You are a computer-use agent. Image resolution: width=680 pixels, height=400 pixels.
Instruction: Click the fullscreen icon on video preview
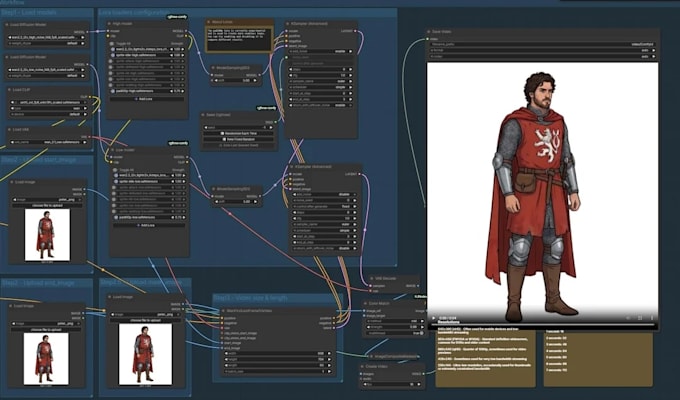(x=640, y=318)
